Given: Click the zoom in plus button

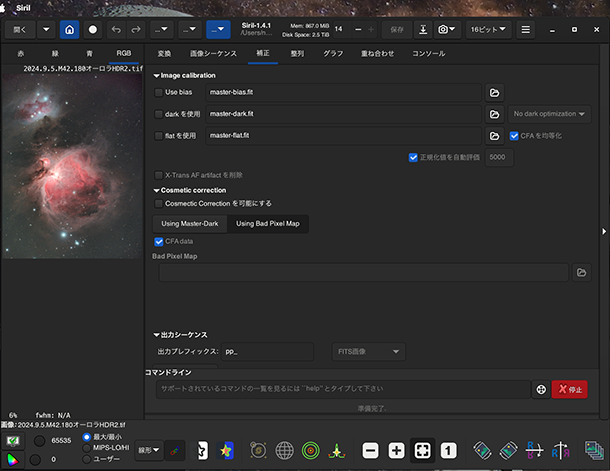Looking at the screenshot, I should coord(396,450).
